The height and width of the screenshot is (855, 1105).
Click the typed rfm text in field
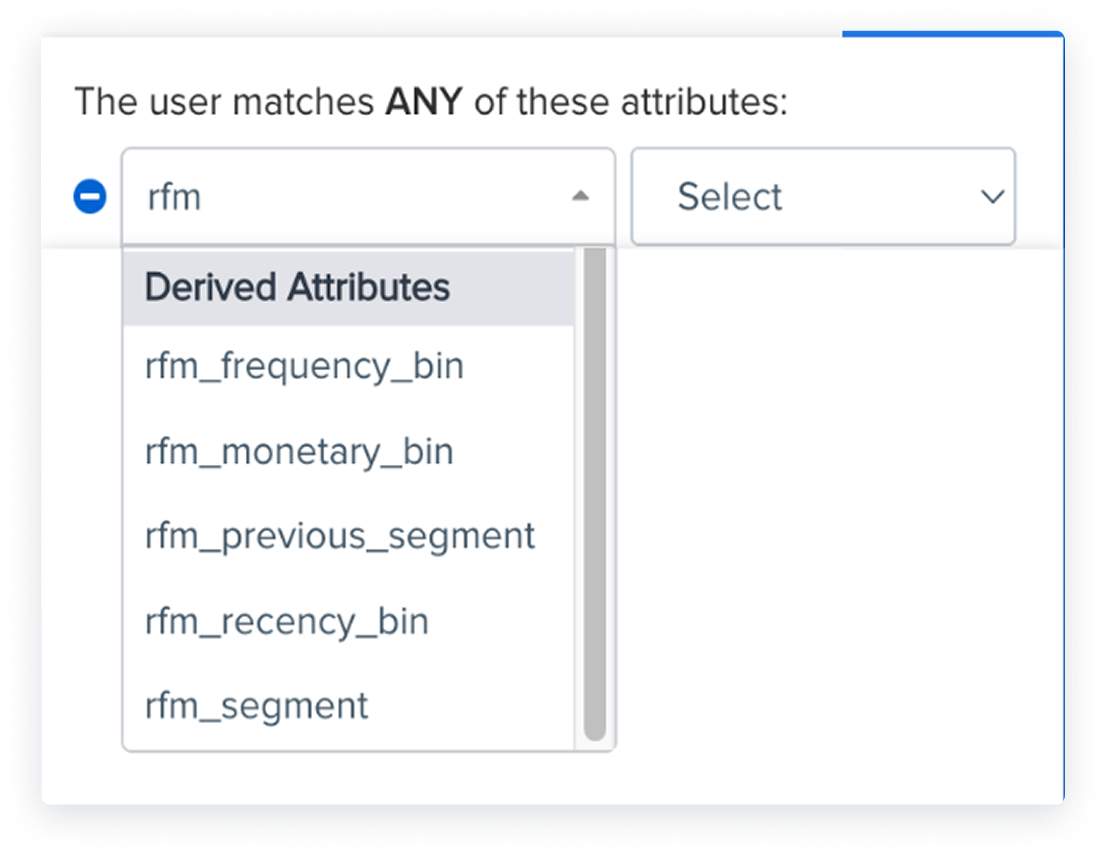(x=174, y=197)
